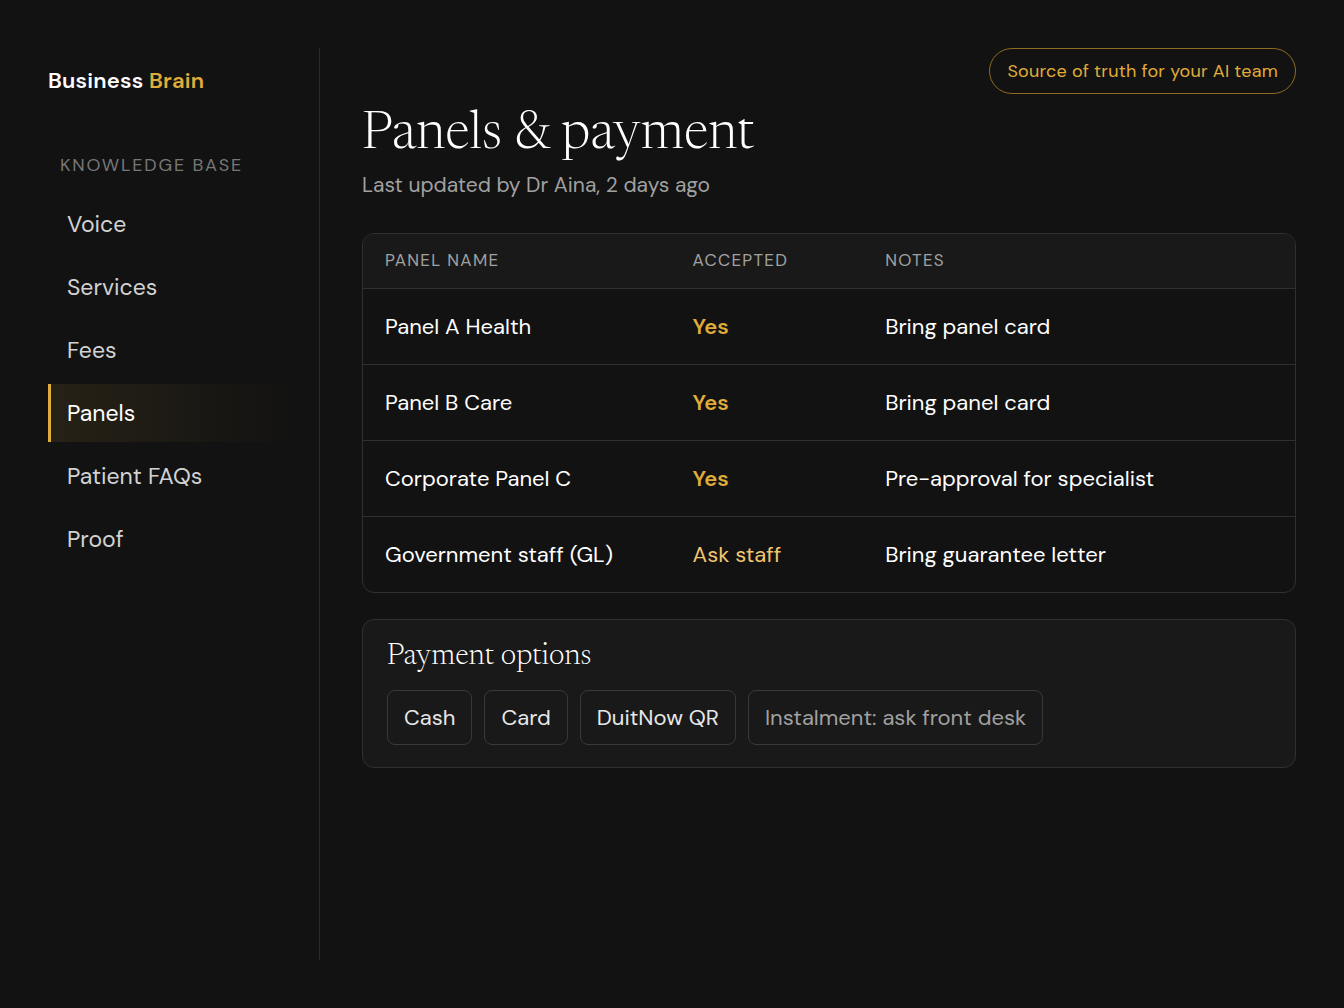Click the Business Brain logo text

126,81
